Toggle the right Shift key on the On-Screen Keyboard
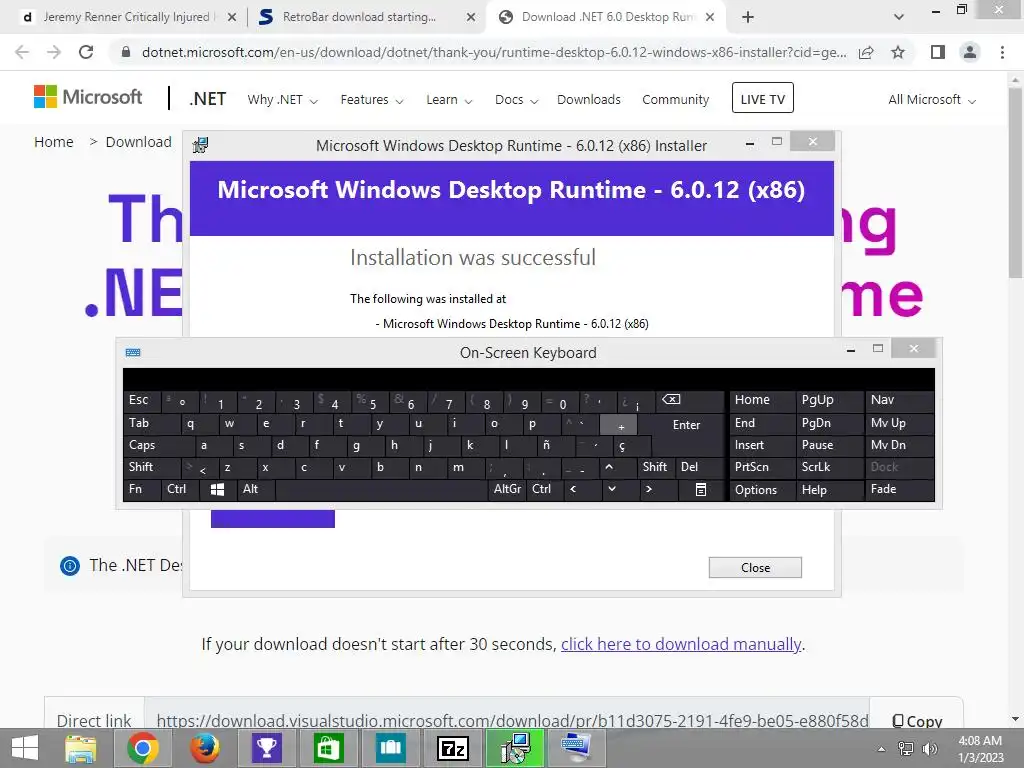The height and width of the screenshot is (768, 1024). point(655,467)
